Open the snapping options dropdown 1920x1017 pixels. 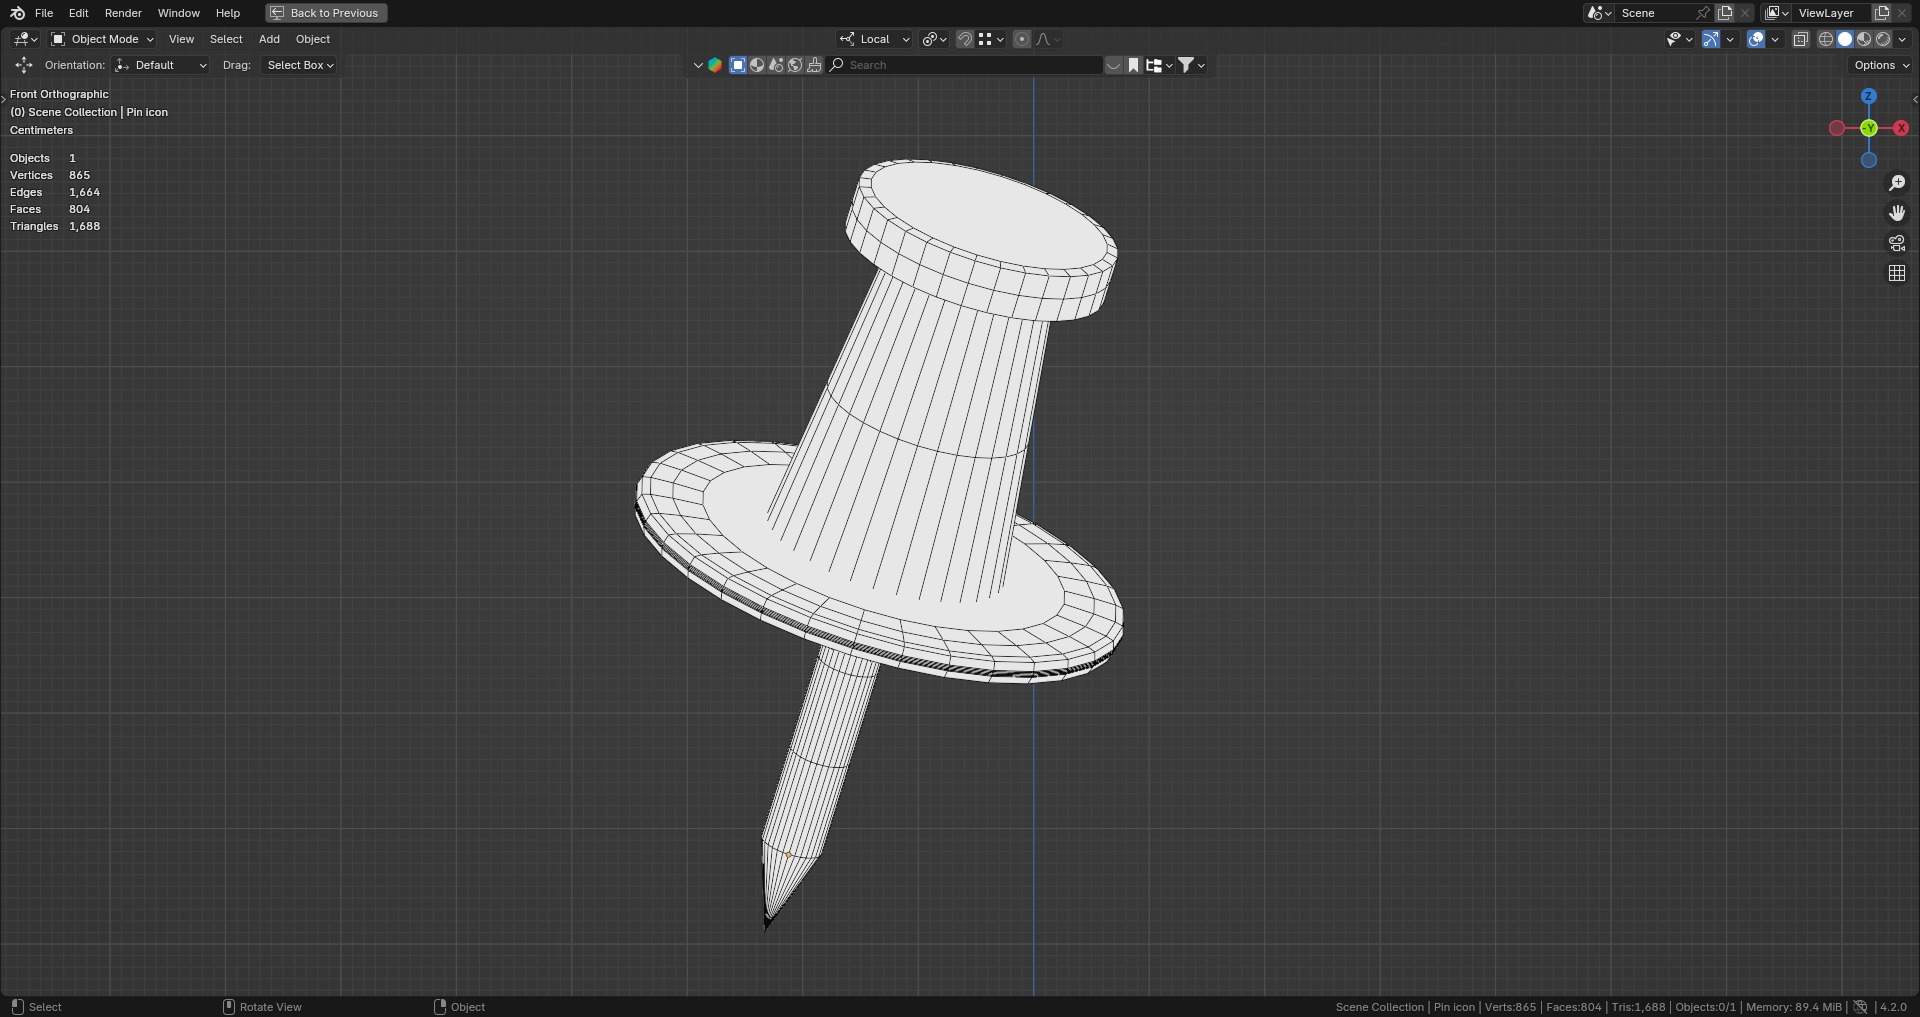coord(992,39)
